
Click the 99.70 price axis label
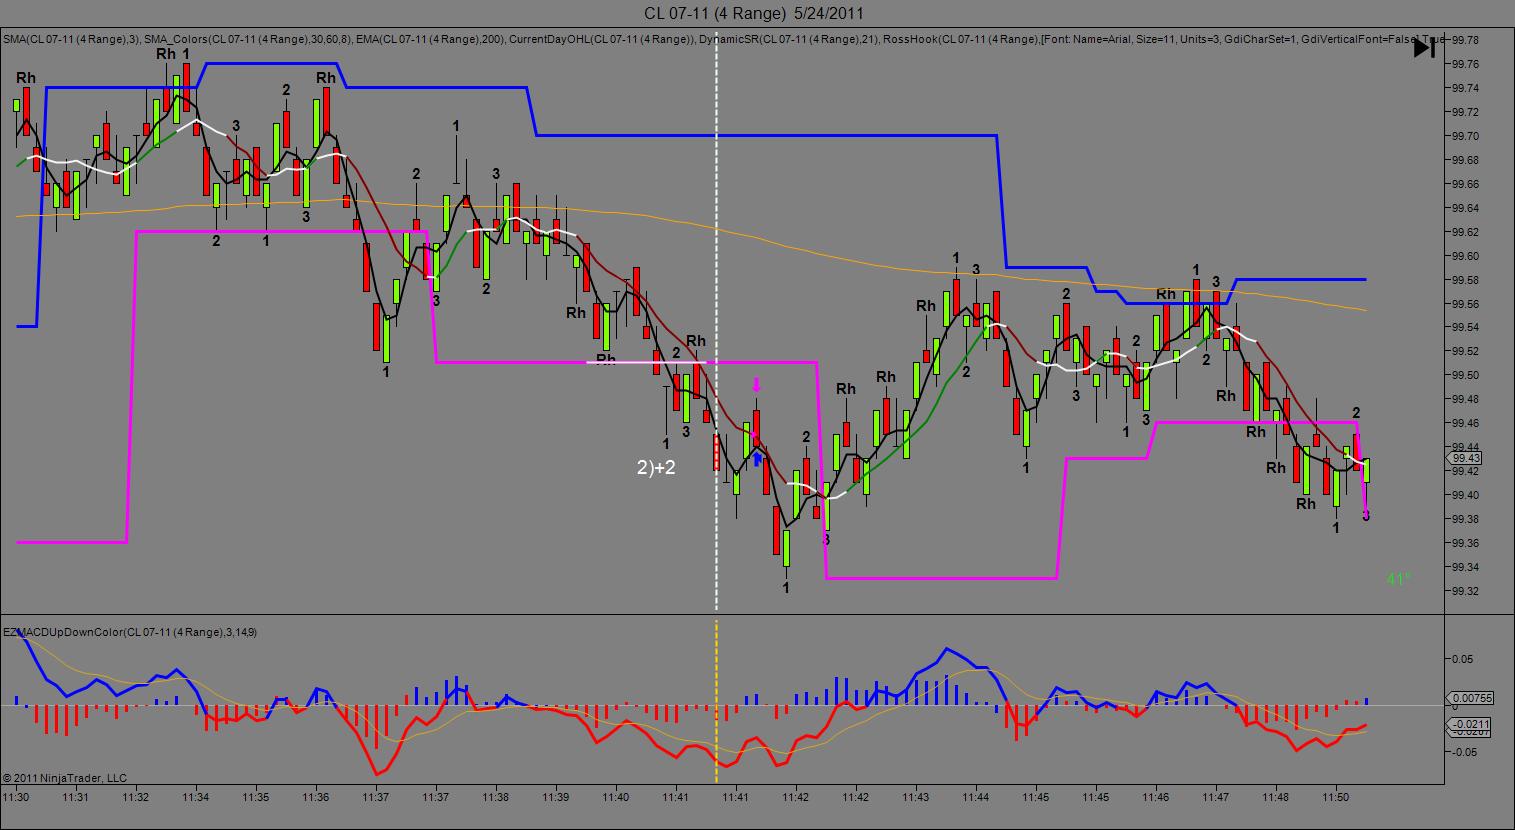point(1466,136)
